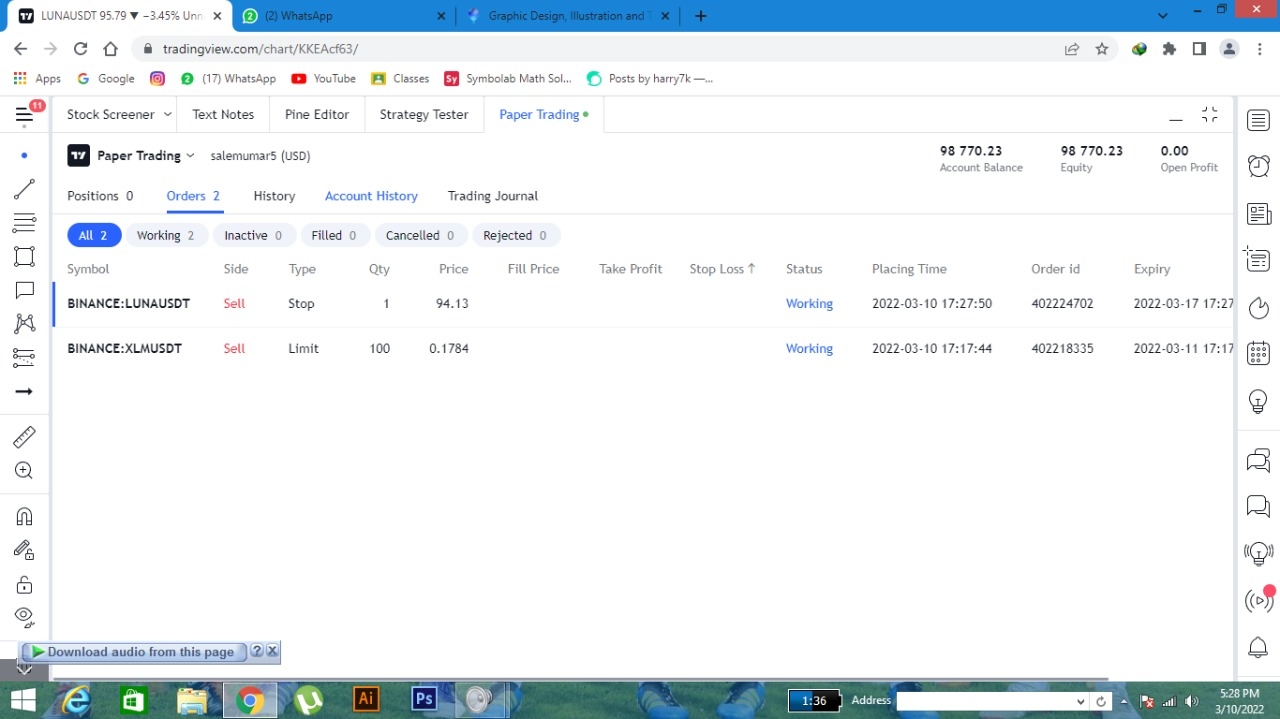Filter orders by Filled
1280x719 pixels.
pyautogui.click(x=334, y=236)
